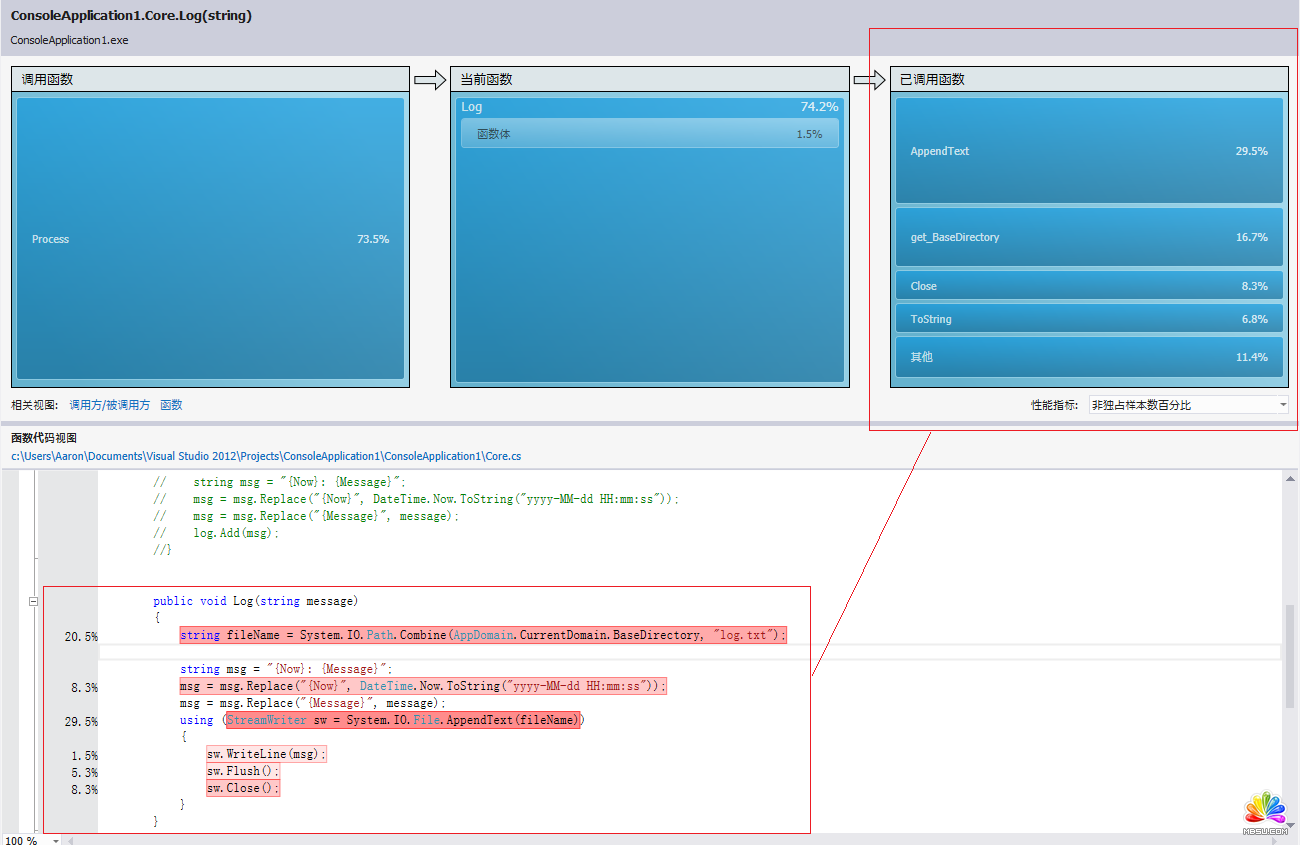Click the vertical scrollbar thumb in code view

(1290, 655)
